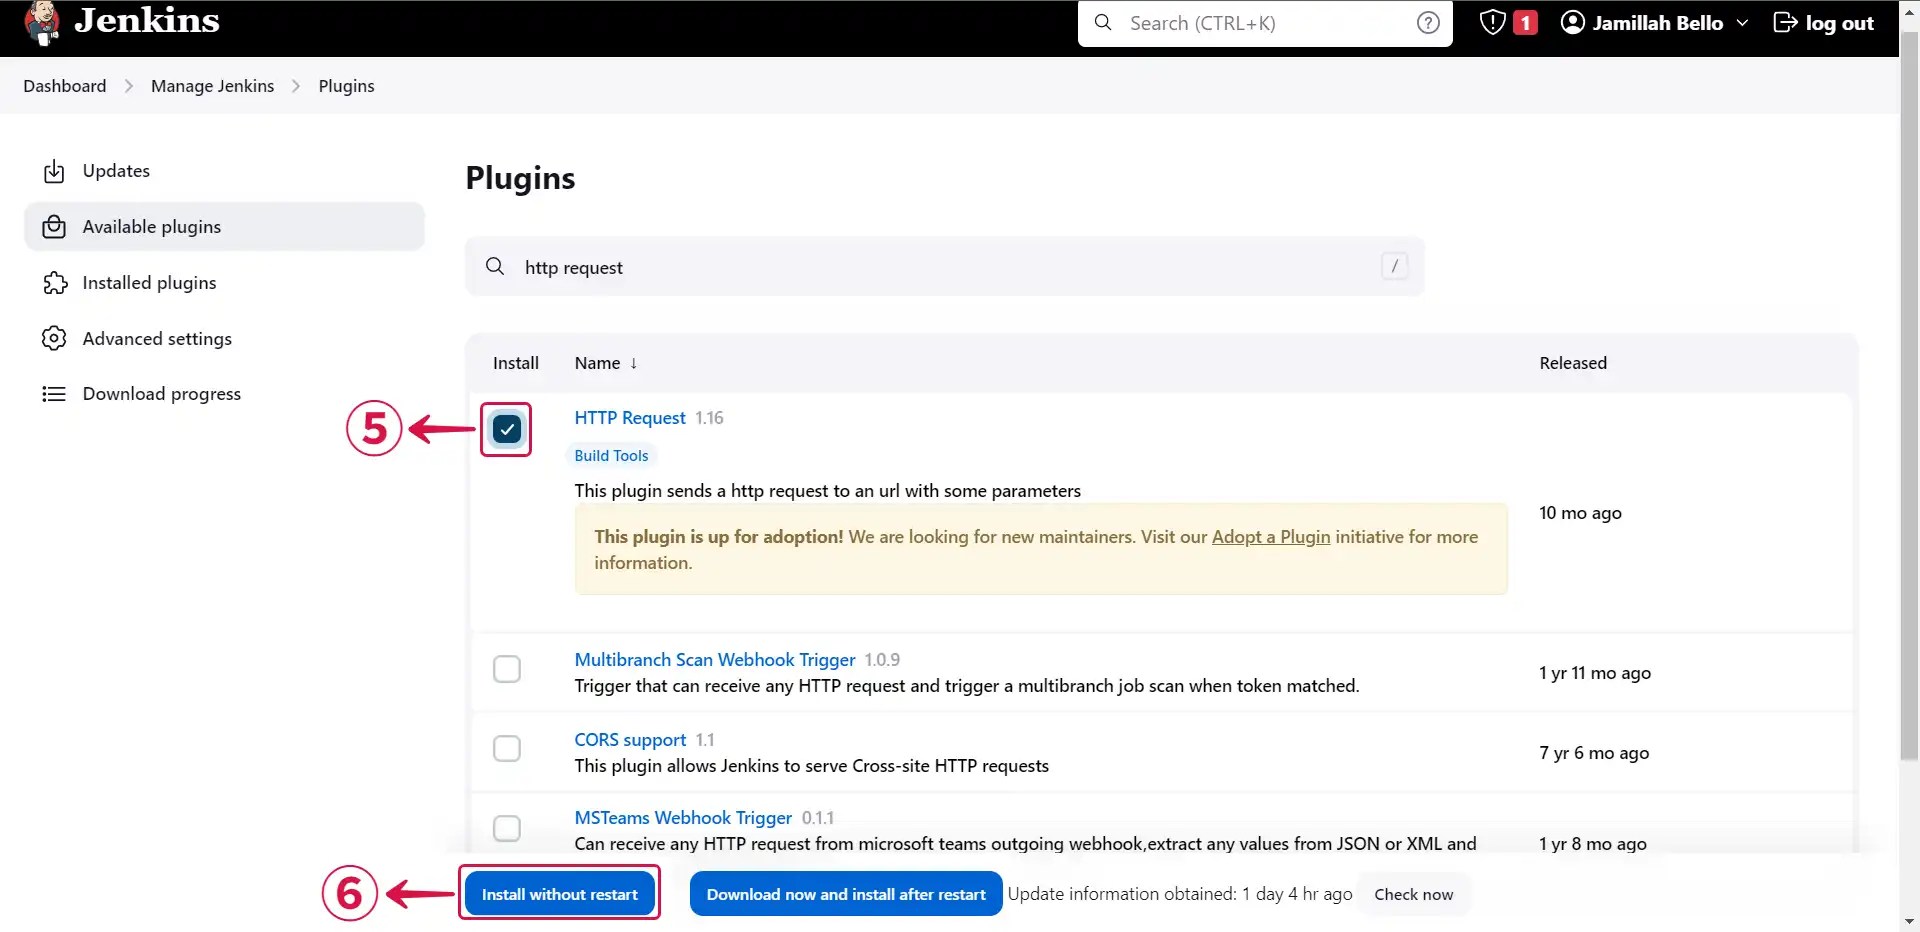1920x932 pixels.
Task: Open help via the question mark icon
Action: pyautogui.click(x=1428, y=22)
